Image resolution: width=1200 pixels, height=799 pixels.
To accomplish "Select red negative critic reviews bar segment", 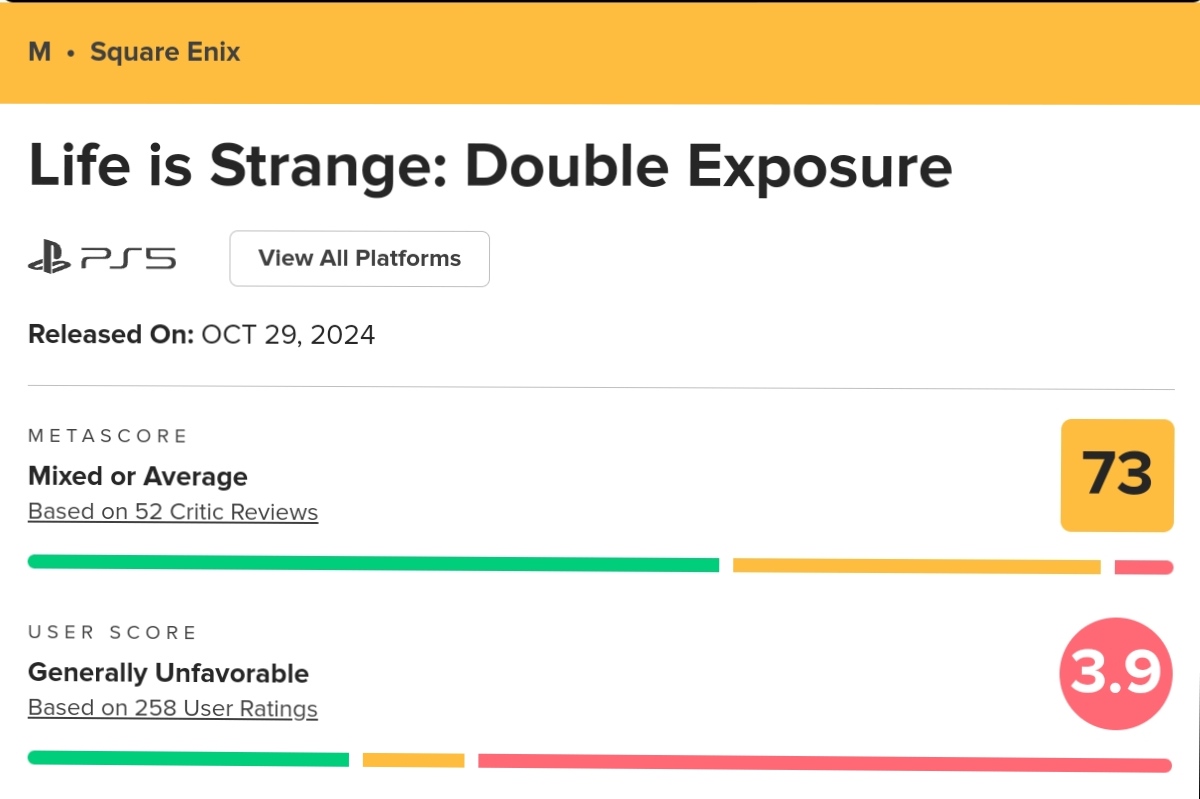I will click(x=1144, y=568).
